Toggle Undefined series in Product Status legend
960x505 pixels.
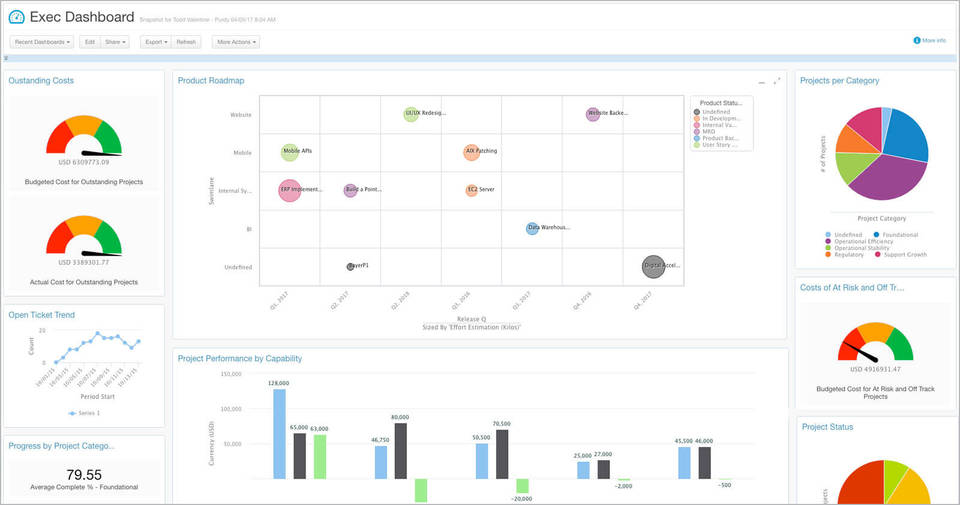714,112
